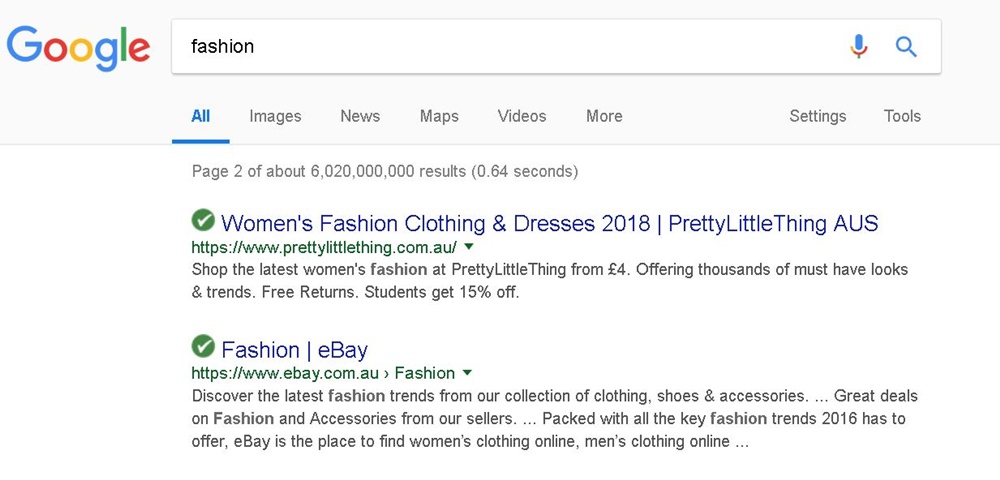Click the ebay.com.au › Fashion URL
Viewport: 1000px width, 480px height.
pos(323,373)
